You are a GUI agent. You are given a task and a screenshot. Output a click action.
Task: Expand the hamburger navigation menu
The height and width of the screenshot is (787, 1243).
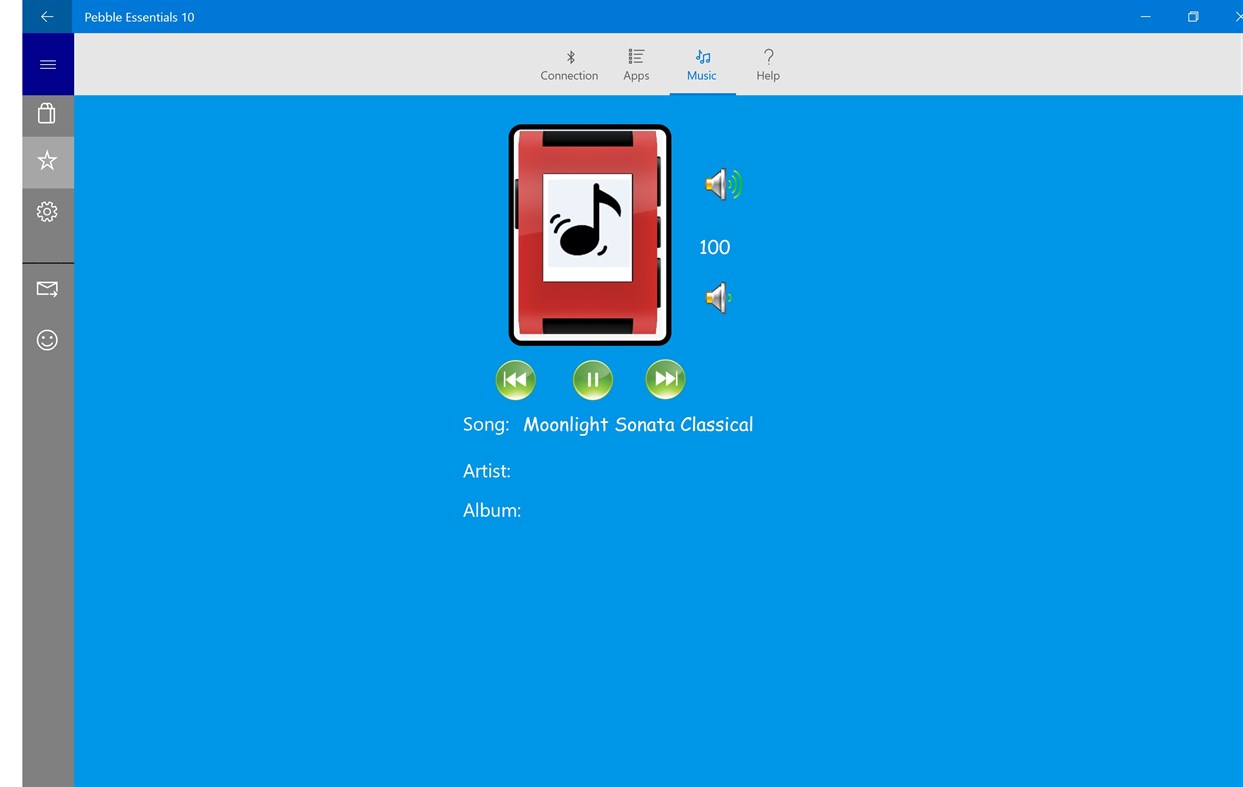click(47, 64)
